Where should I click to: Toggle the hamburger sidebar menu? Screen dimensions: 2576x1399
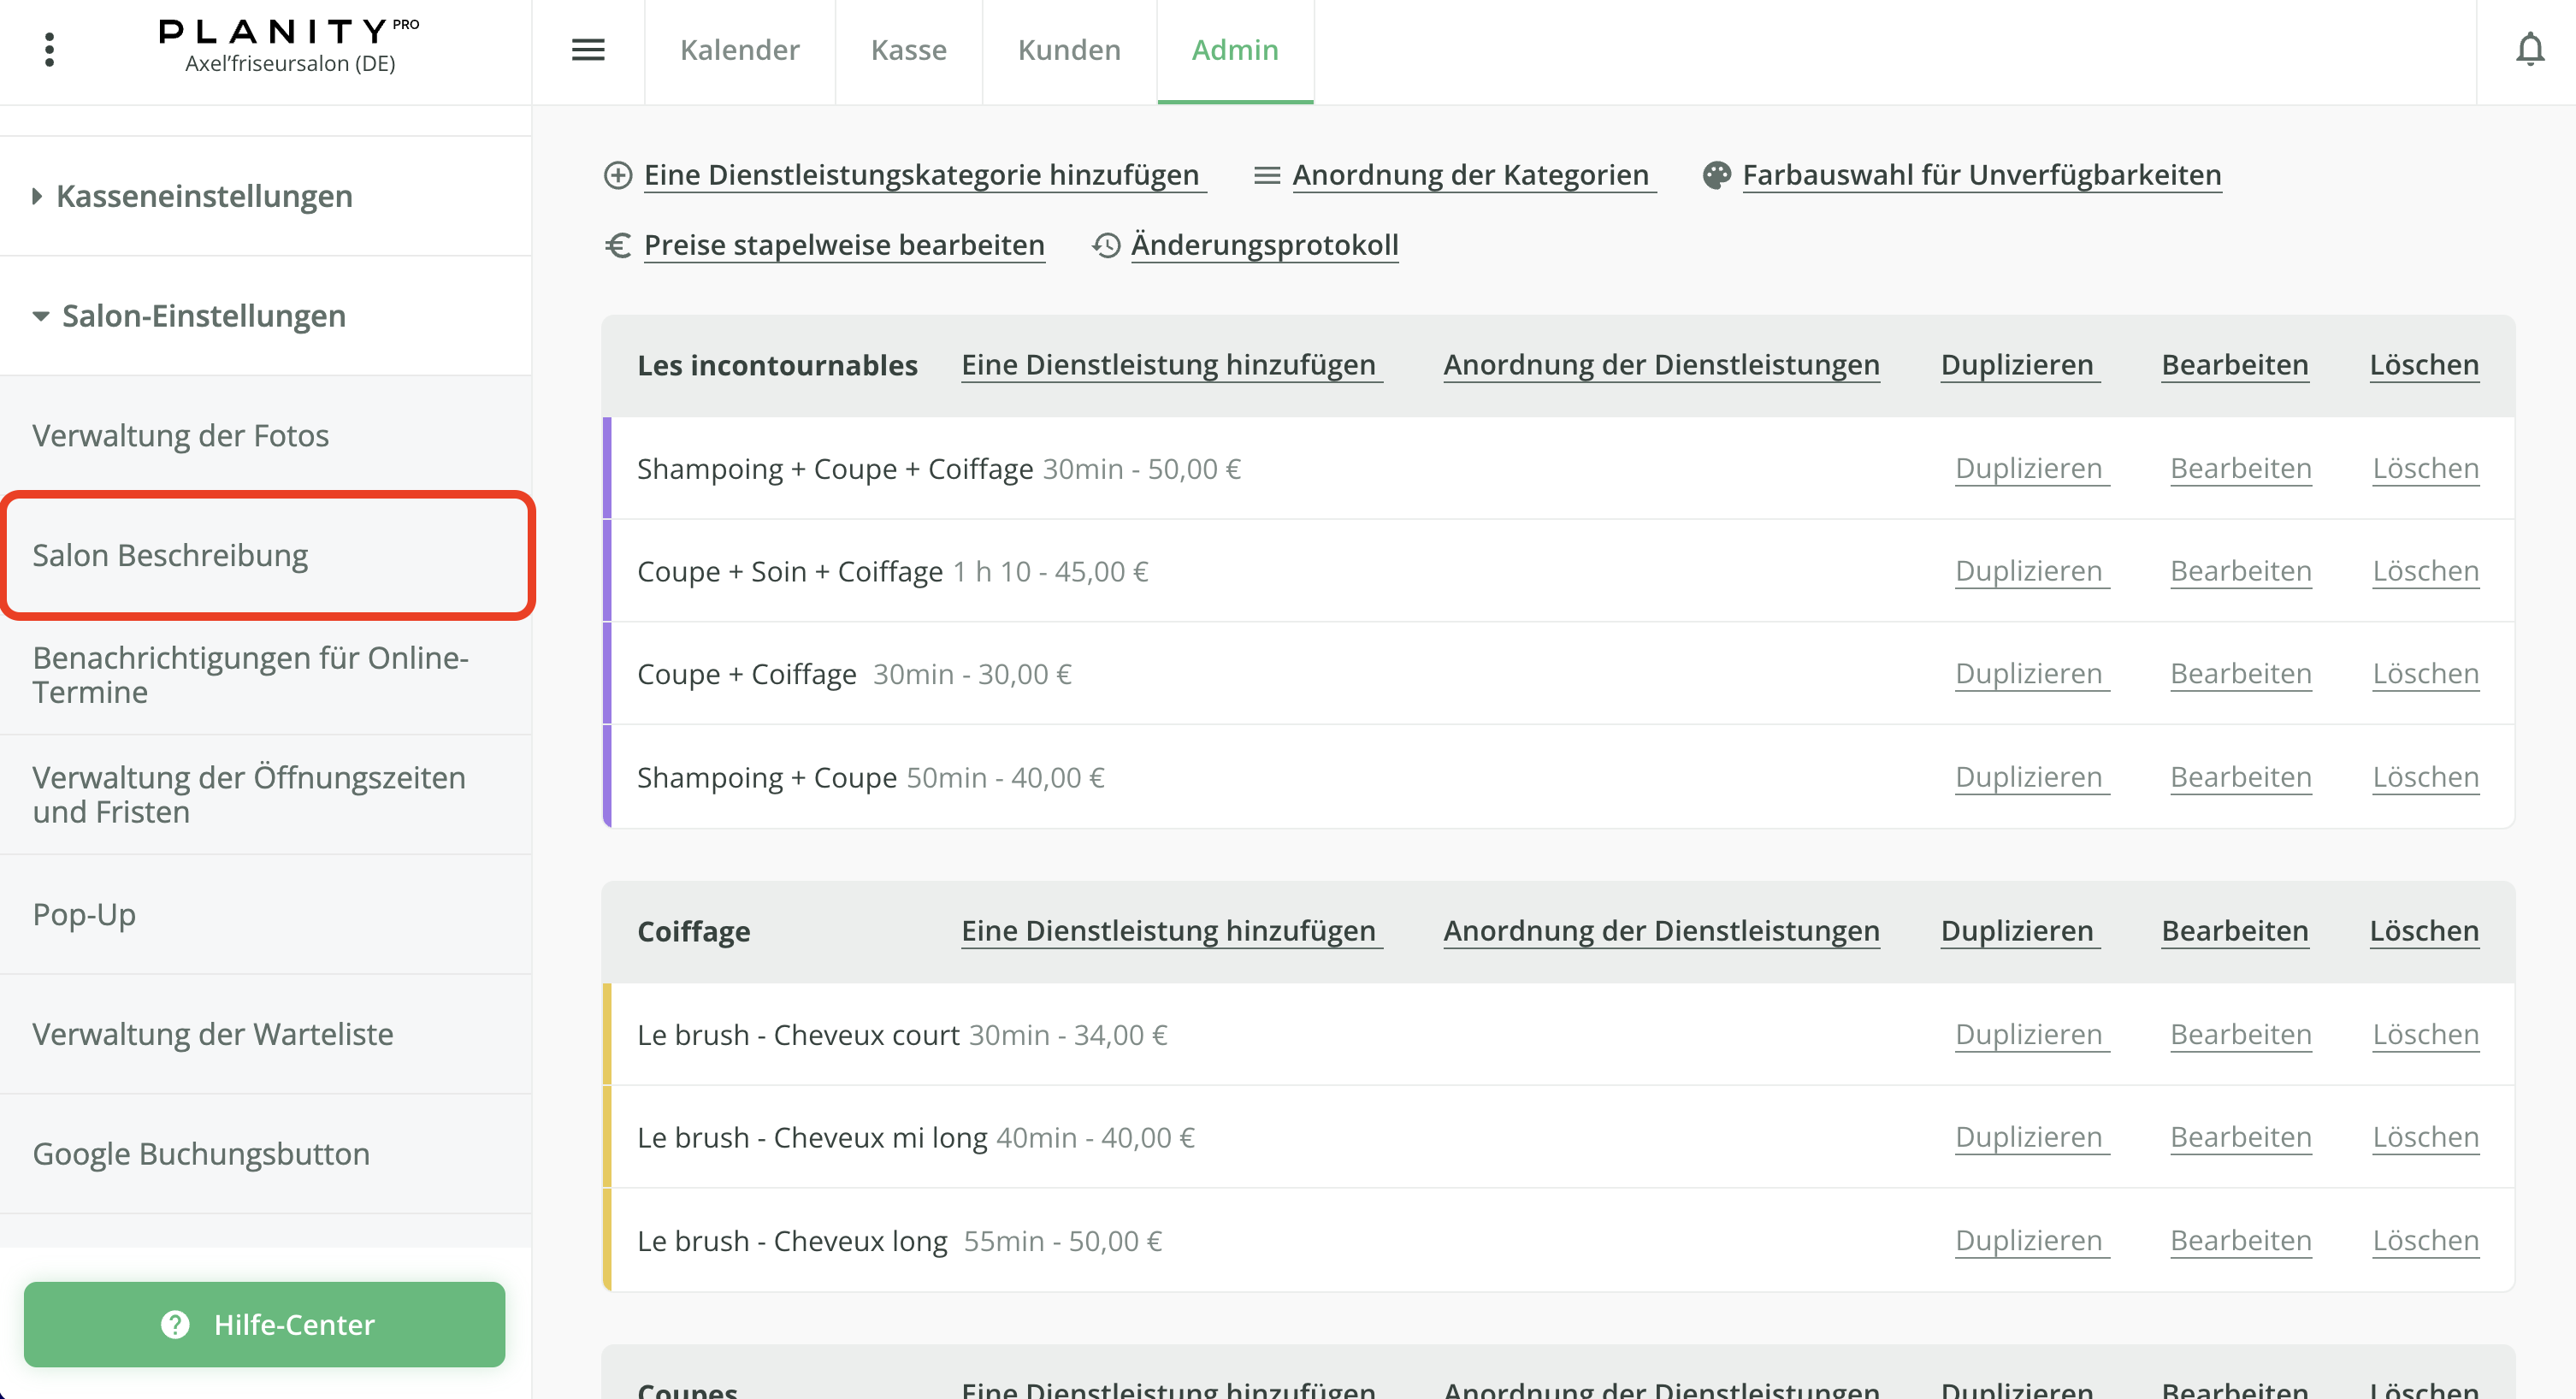(588, 49)
